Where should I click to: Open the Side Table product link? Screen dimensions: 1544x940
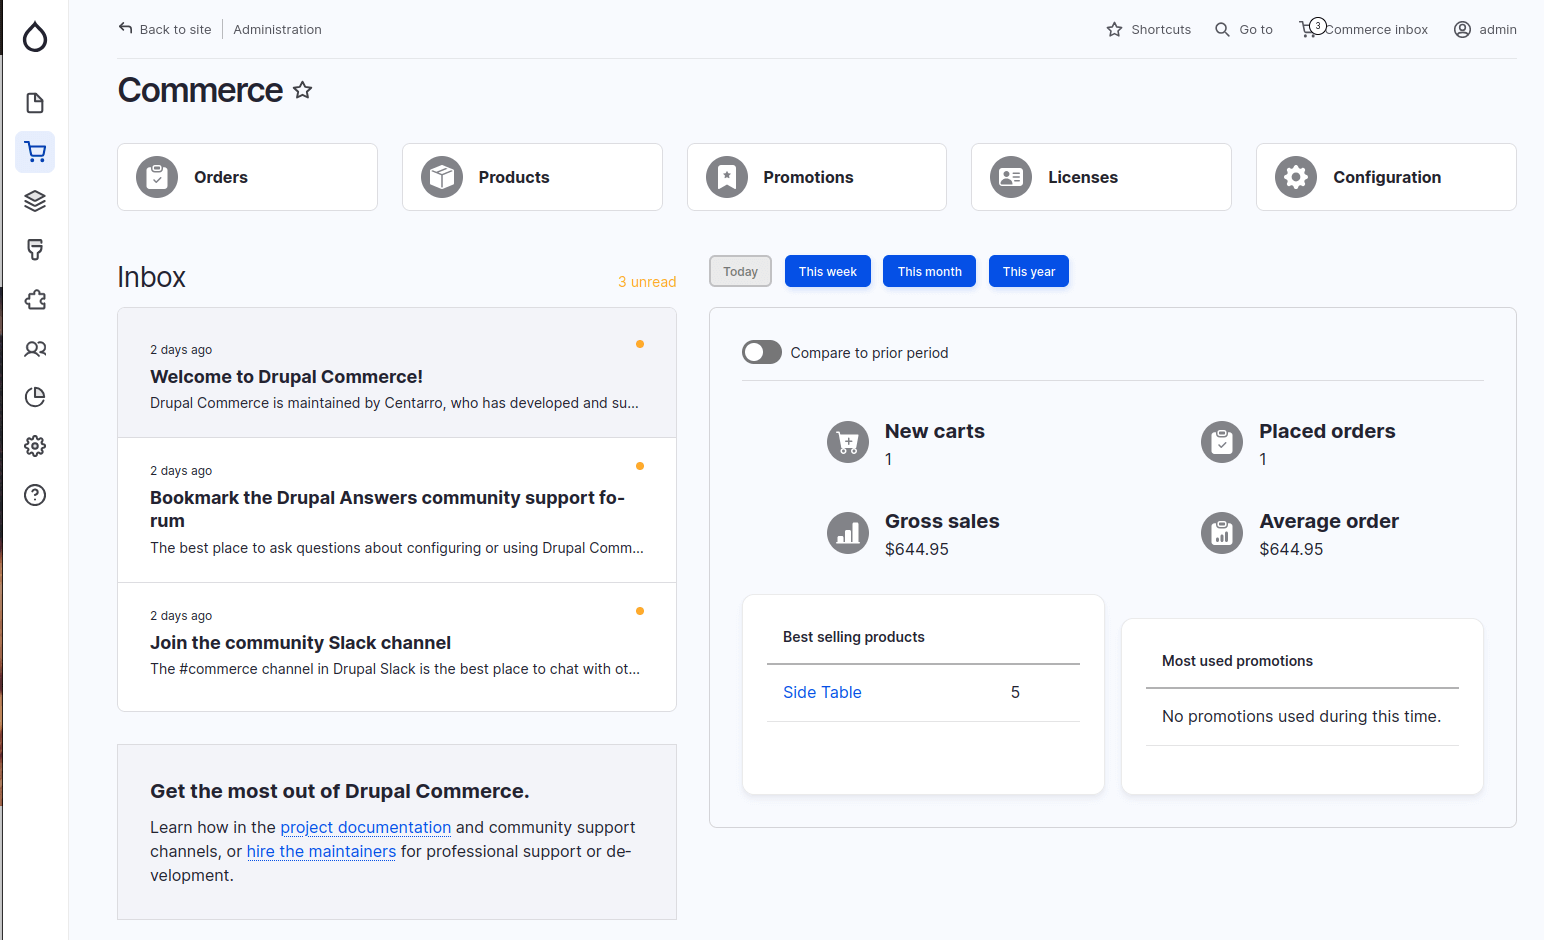point(822,692)
